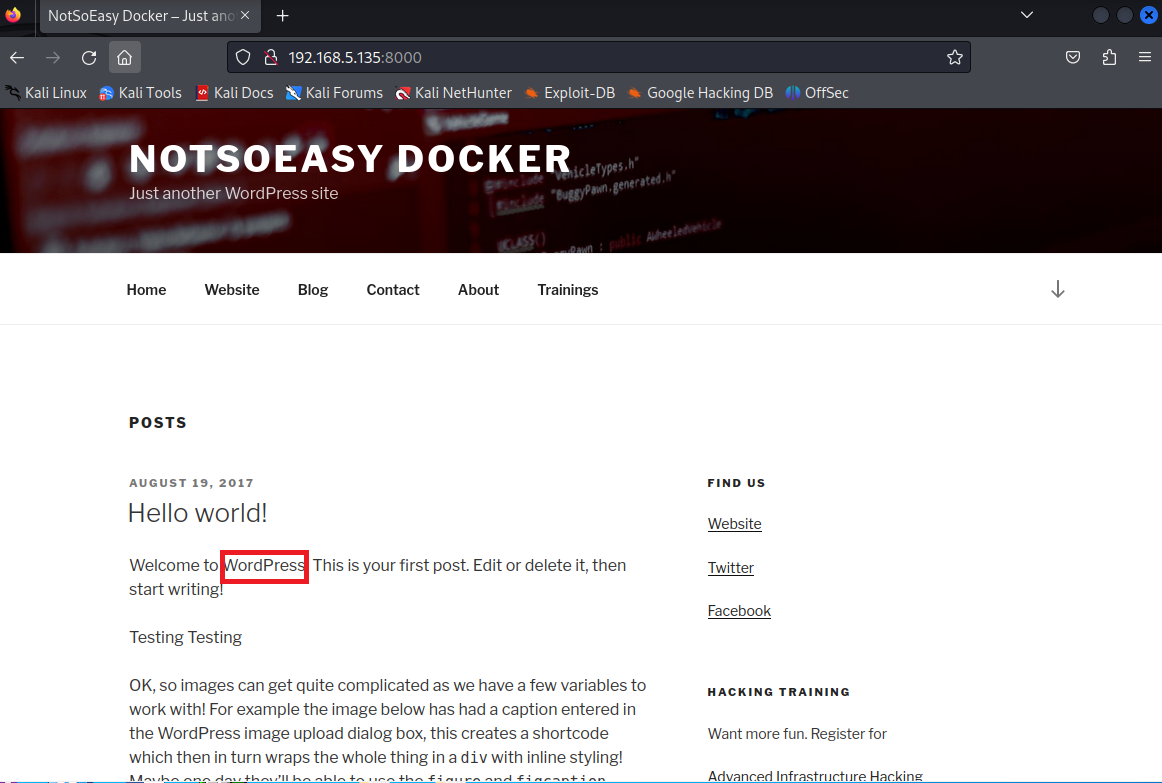Open the Exploit-DB bookmark

click(570, 93)
